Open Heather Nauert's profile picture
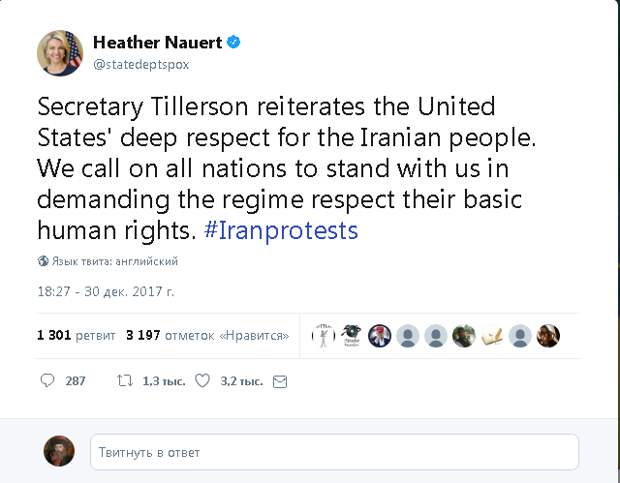The width and height of the screenshot is (620, 483). tap(60, 53)
